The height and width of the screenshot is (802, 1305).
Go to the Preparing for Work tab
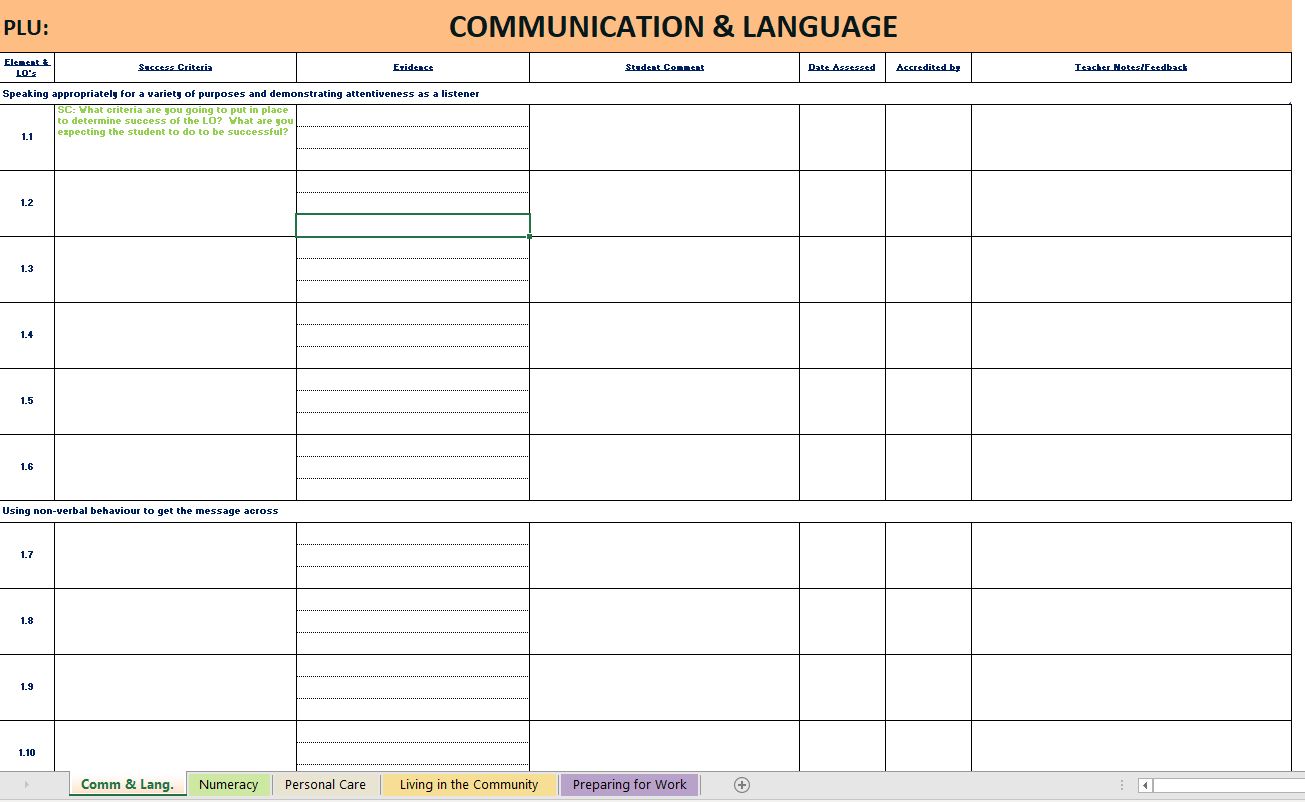[x=629, y=785]
